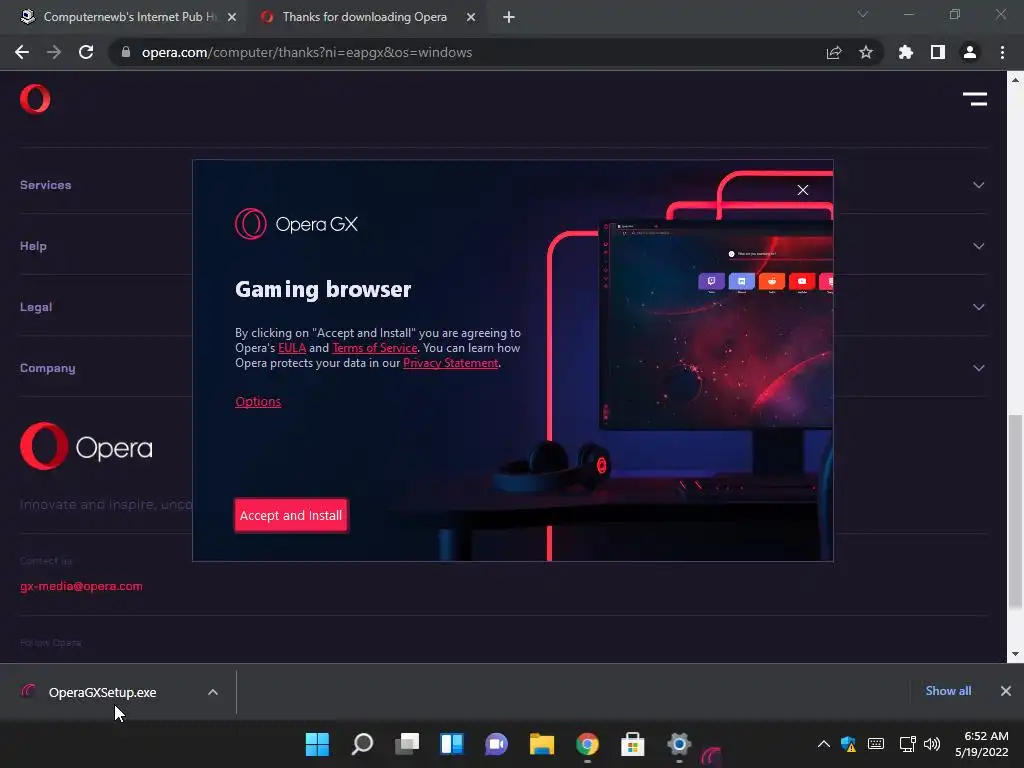Click the large Opera footer logo
Screen dimensions: 1024x768
click(x=86, y=447)
